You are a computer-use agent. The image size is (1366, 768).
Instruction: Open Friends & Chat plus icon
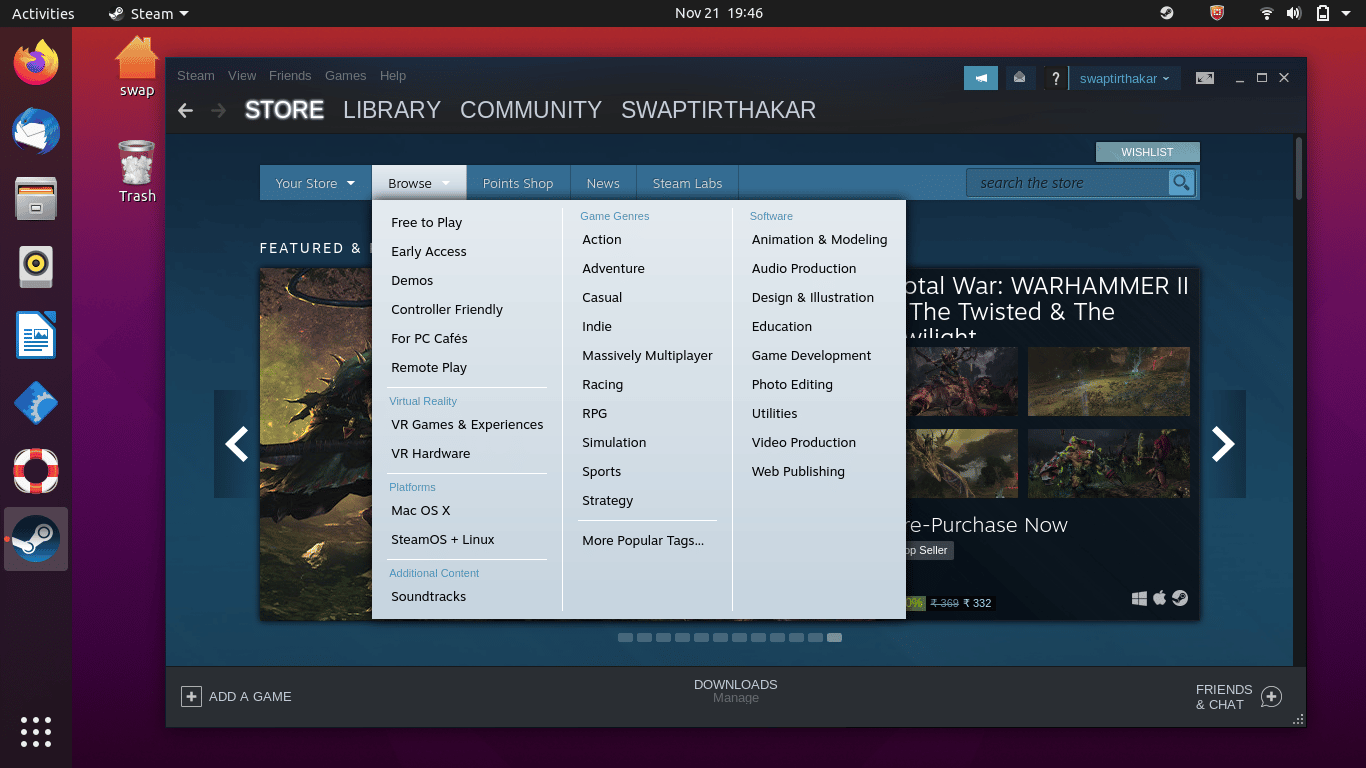[x=1271, y=696]
